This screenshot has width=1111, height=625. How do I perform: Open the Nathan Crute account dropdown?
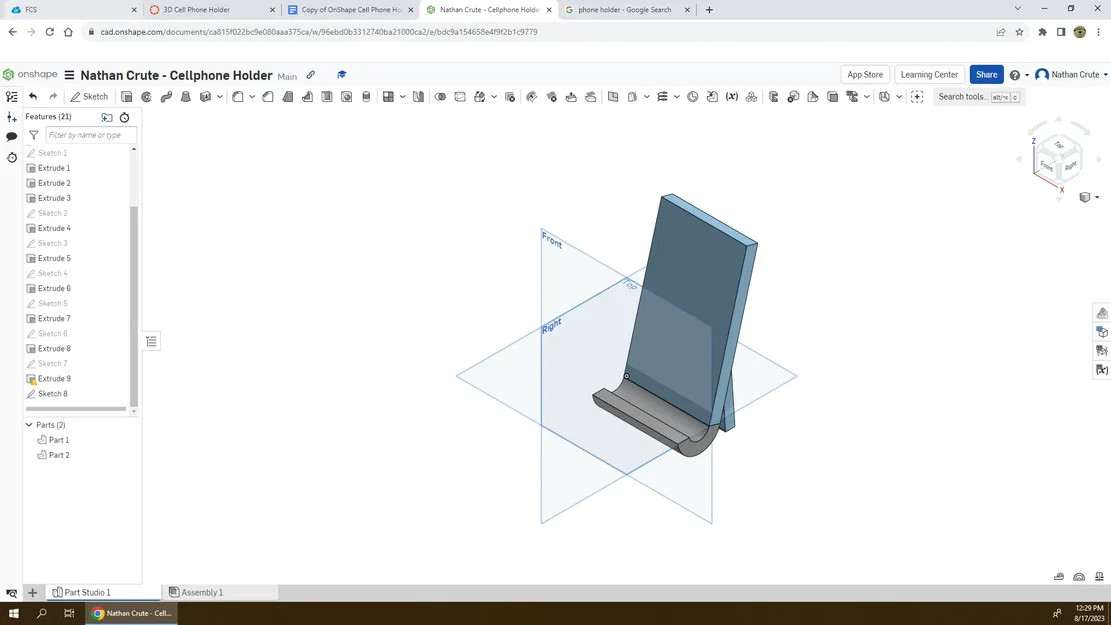pyautogui.click(x=1071, y=74)
